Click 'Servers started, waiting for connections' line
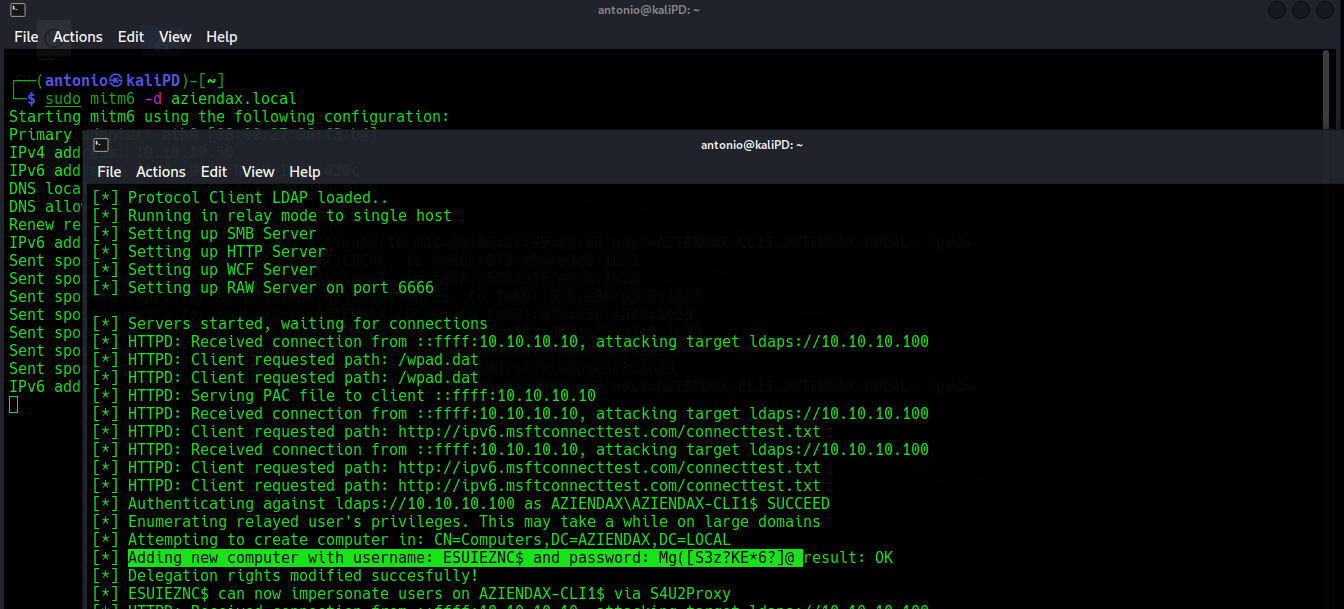Viewport: 1344px width, 609px height. 290,324
